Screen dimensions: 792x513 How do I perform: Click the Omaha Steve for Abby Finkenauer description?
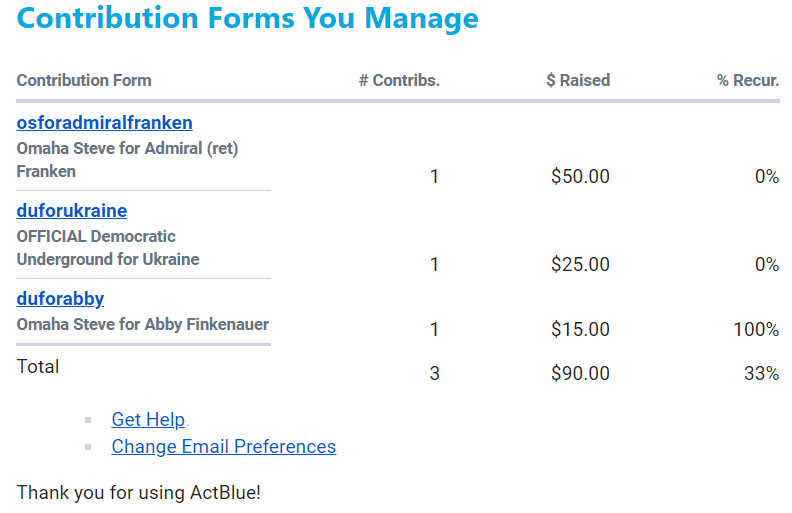click(x=142, y=324)
